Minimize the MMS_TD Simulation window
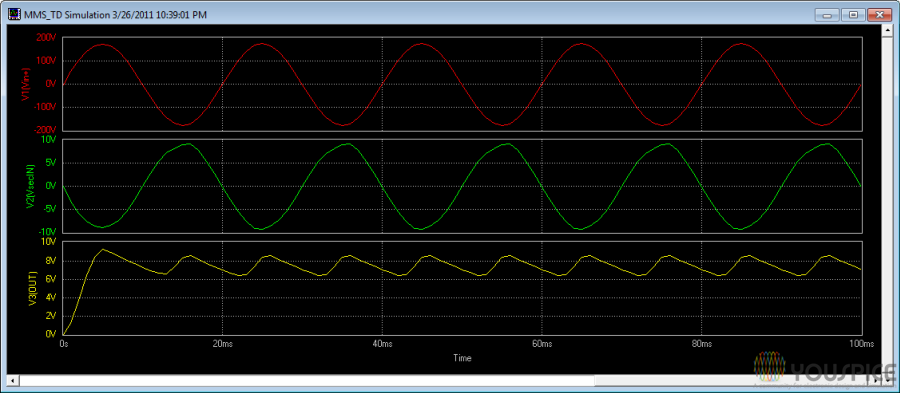The image size is (900, 393). (828, 15)
